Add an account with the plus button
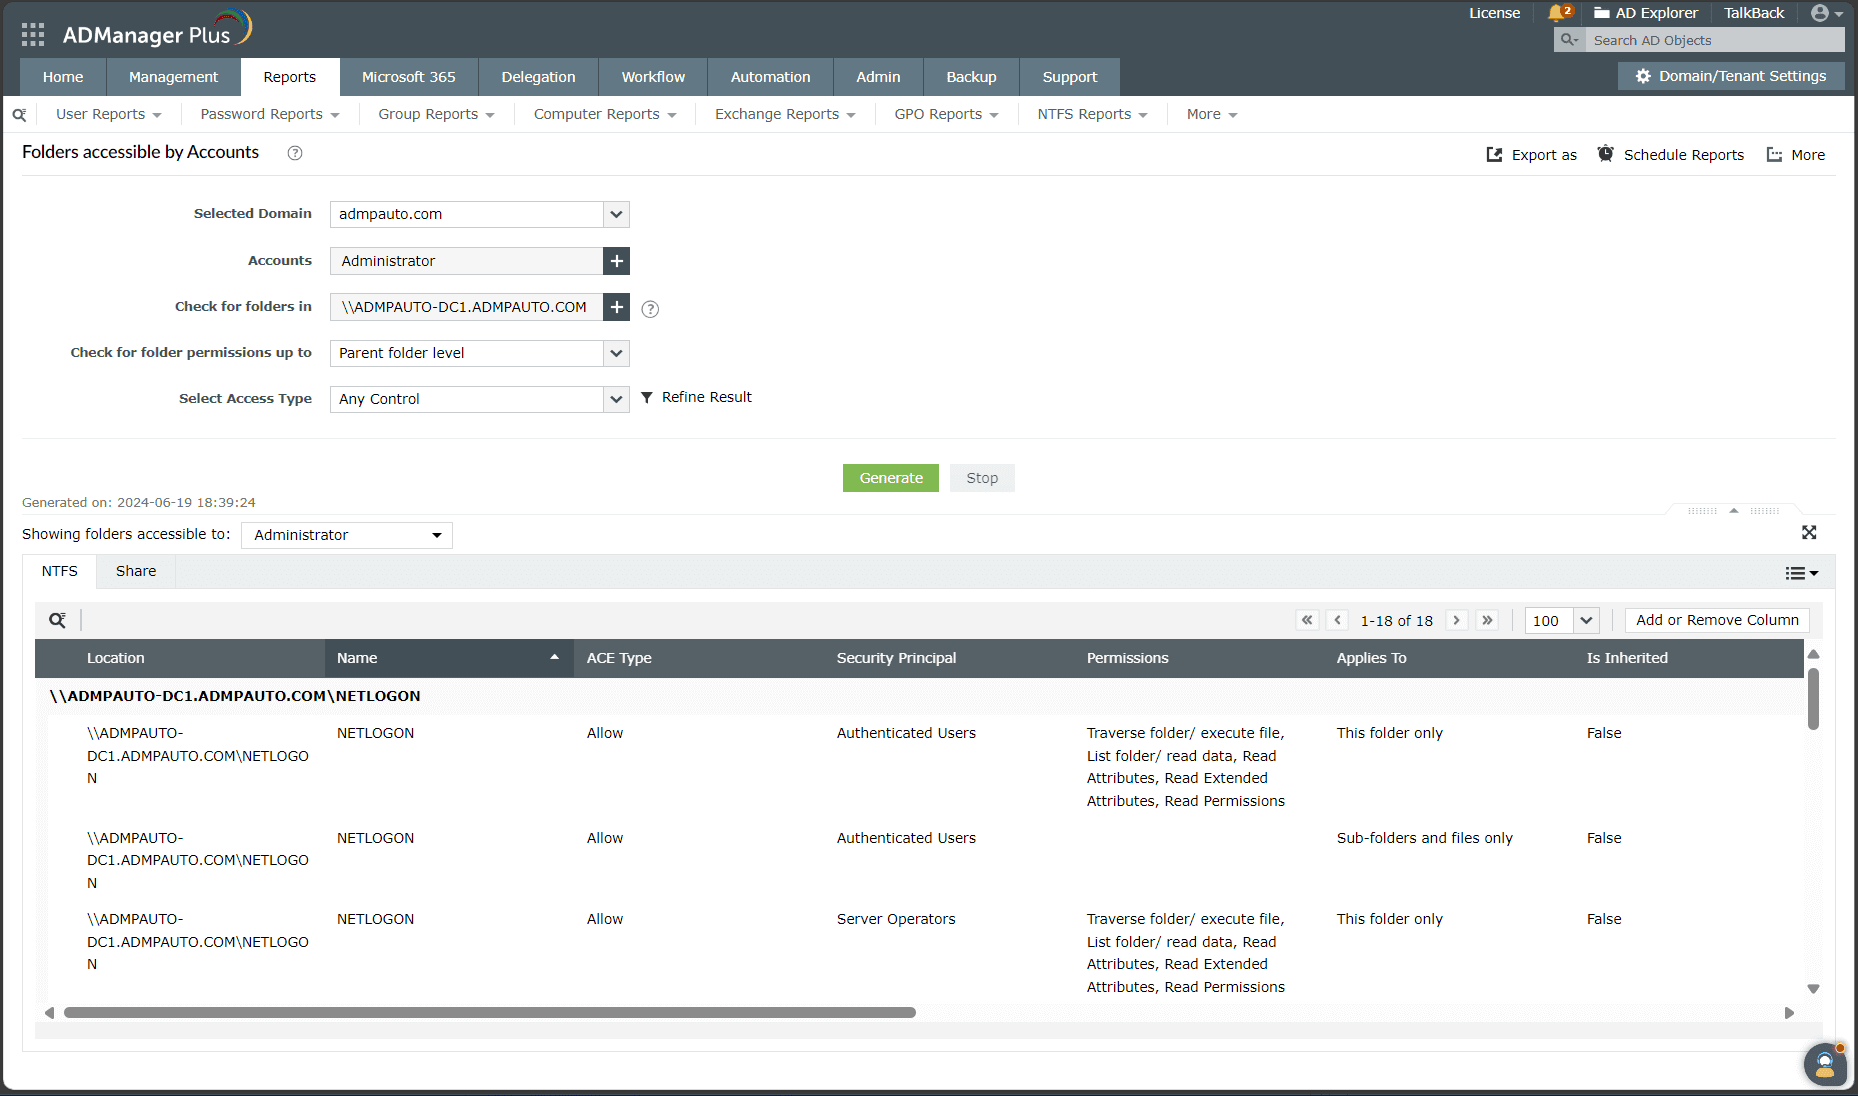The image size is (1858, 1096). pyautogui.click(x=617, y=261)
